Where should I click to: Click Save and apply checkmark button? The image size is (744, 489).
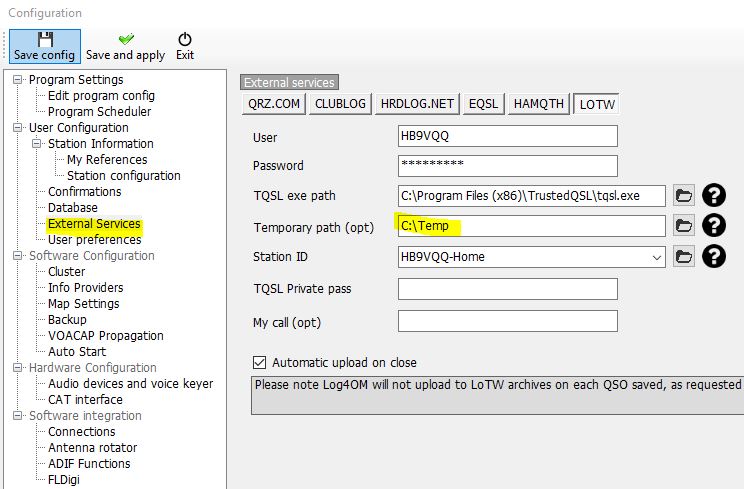coord(126,46)
